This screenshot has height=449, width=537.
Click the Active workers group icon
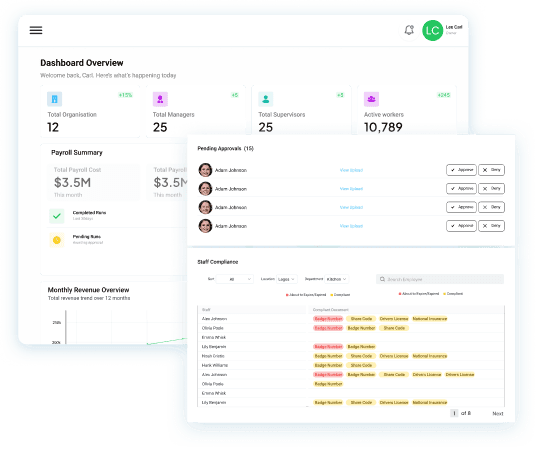(x=371, y=99)
